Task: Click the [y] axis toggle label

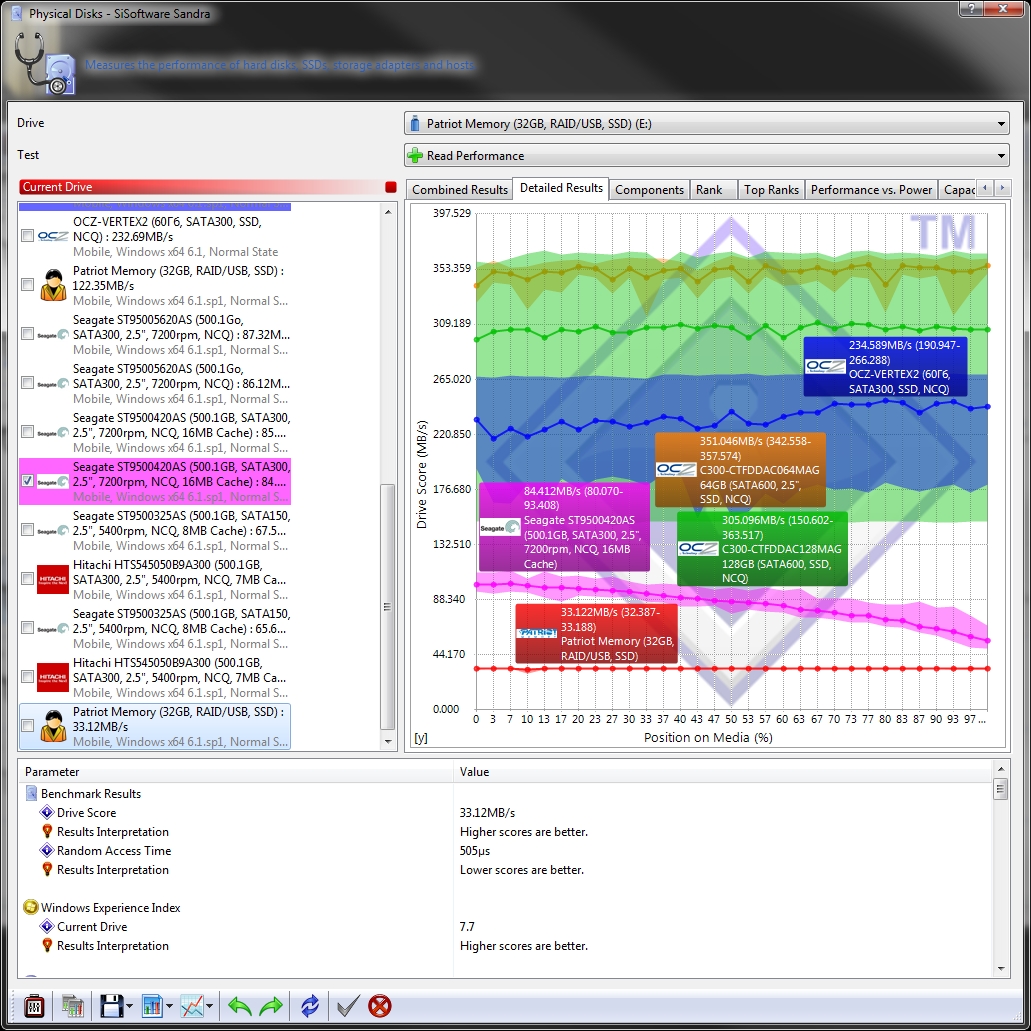Action: (421, 738)
